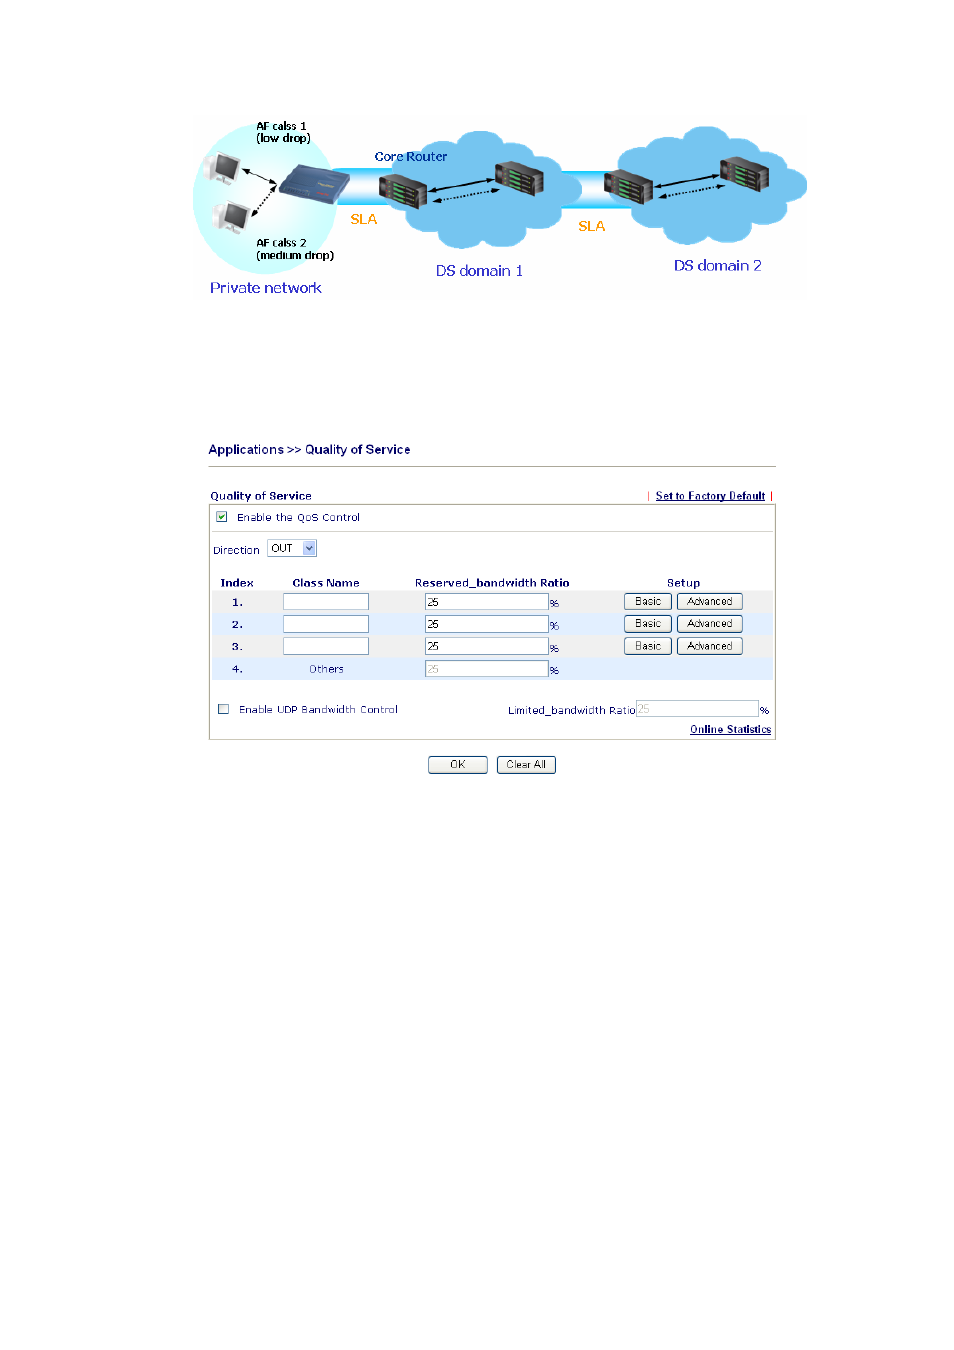Image resolution: width=954 pixels, height=1350 pixels.
Task: Click Advanced button for index 3
Action: [710, 646]
